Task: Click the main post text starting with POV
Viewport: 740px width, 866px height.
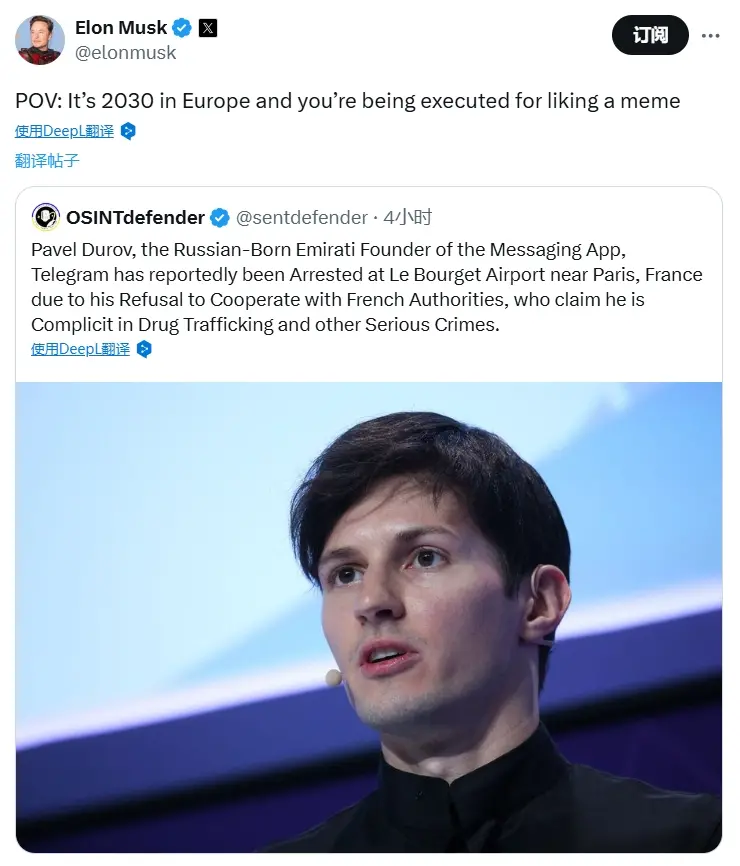Action: point(347,101)
